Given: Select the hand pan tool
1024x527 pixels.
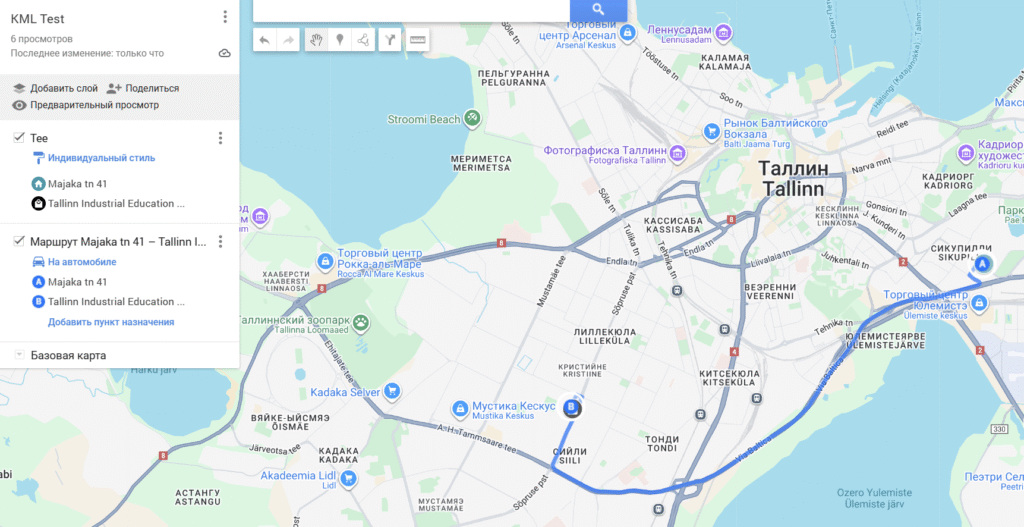Looking at the screenshot, I should click(x=316, y=40).
